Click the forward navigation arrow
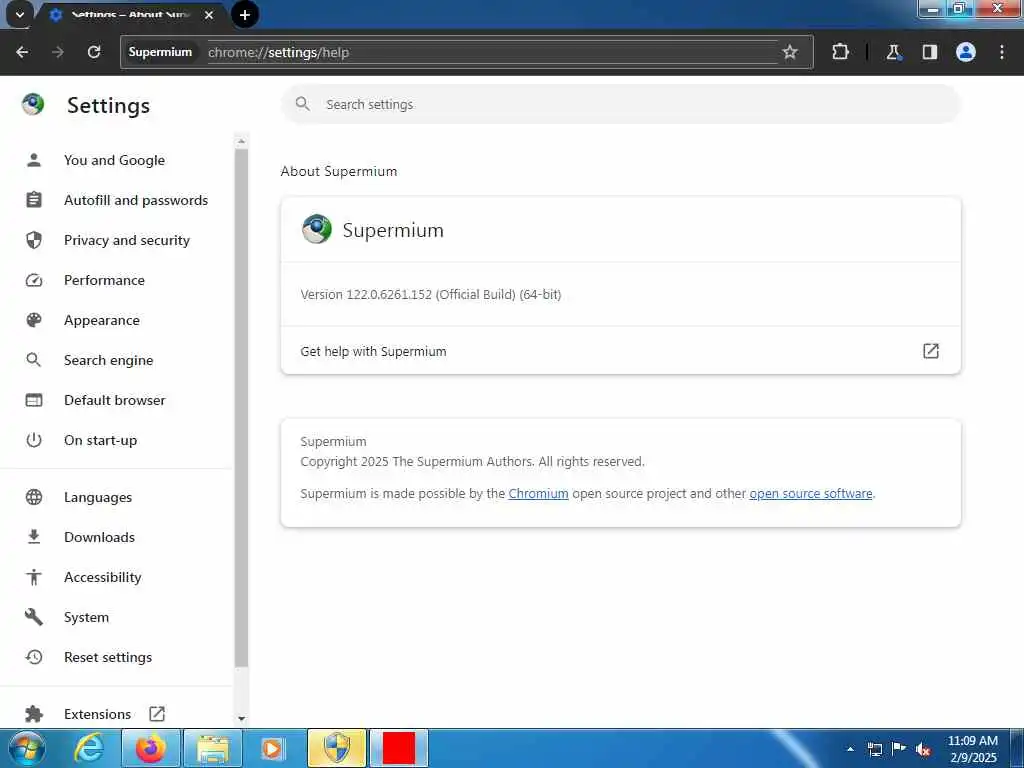Screen dimensions: 1024x768 click(x=58, y=52)
